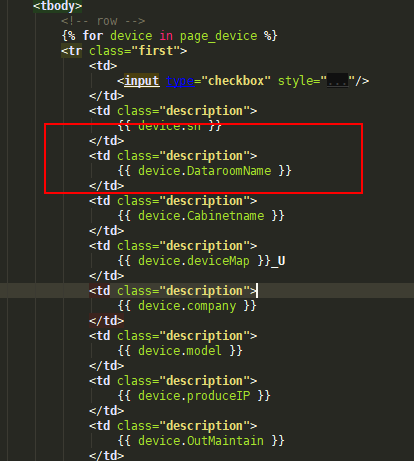Click the row HTML comment
This screenshot has width=414, height=461.
pos(103,21)
